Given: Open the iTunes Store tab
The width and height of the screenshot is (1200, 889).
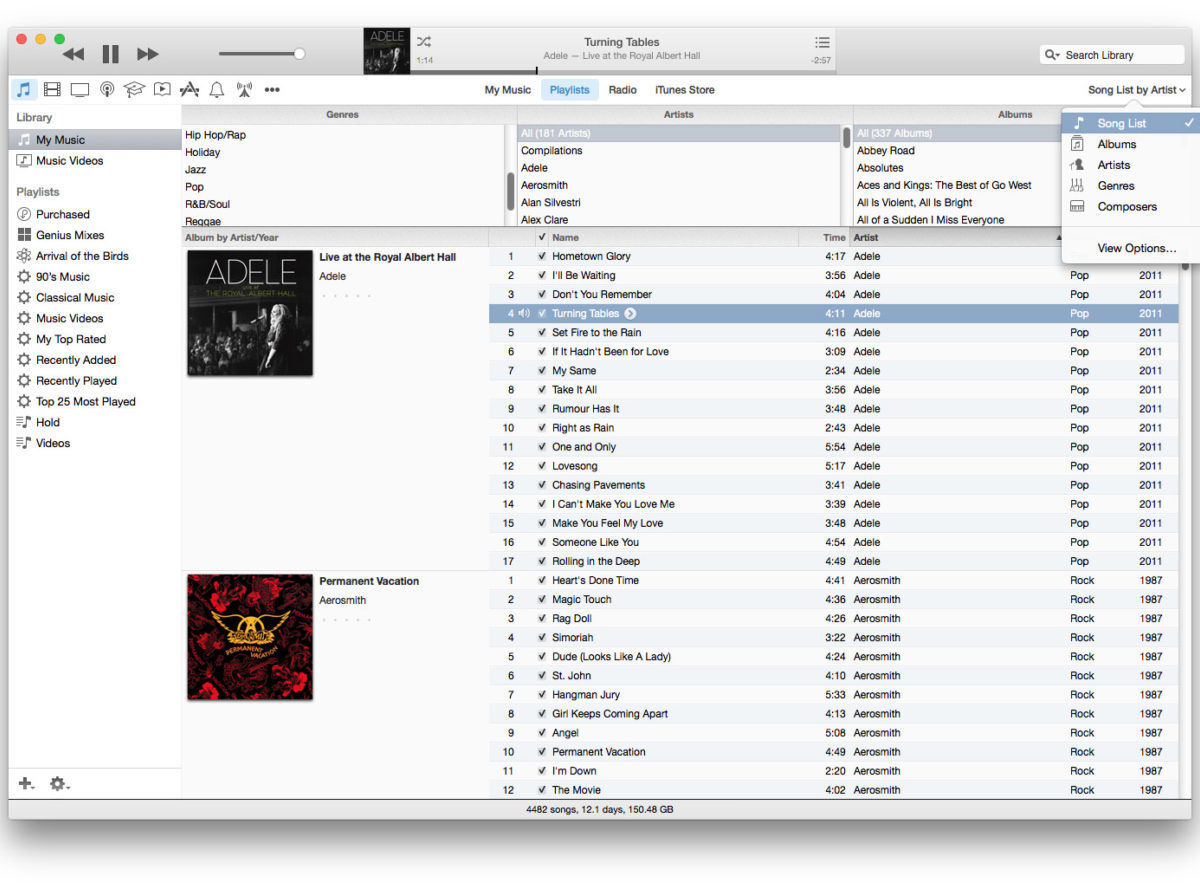Looking at the screenshot, I should [x=685, y=90].
